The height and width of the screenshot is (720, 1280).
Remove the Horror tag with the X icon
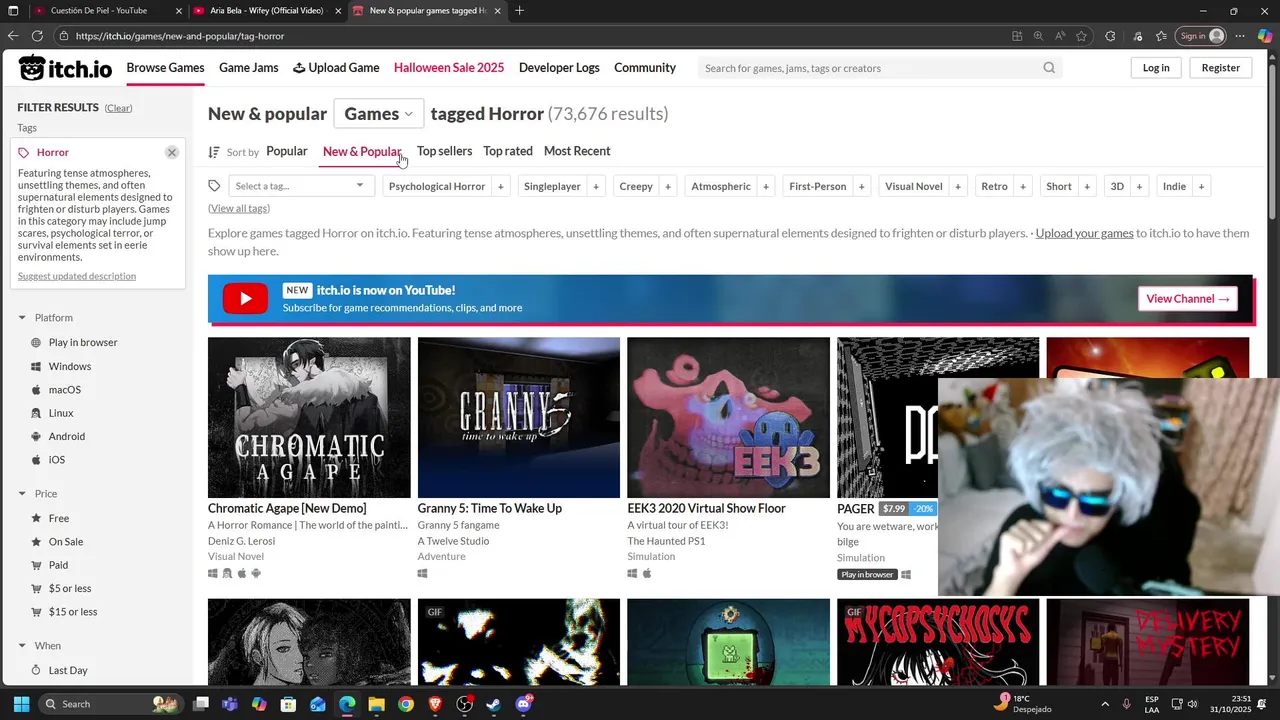tap(172, 152)
